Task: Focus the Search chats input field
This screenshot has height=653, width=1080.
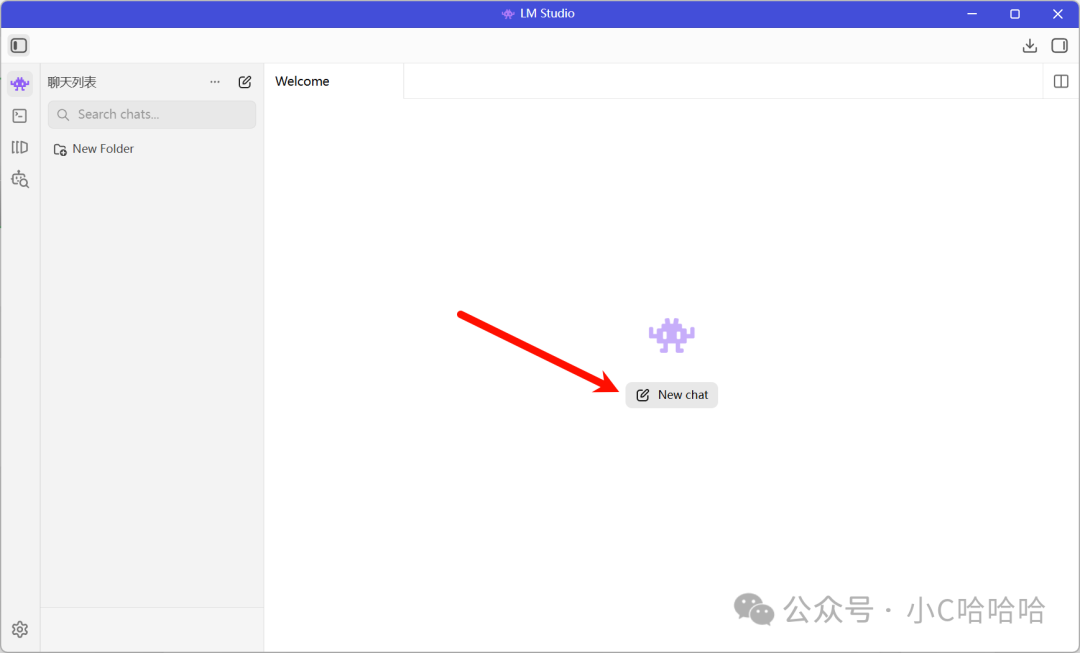Action: click(x=152, y=114)
